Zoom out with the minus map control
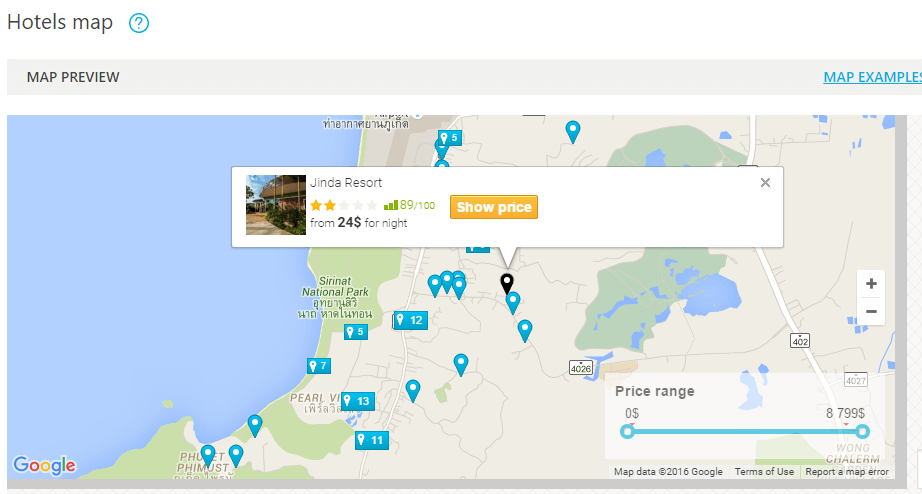 [871, 311]
